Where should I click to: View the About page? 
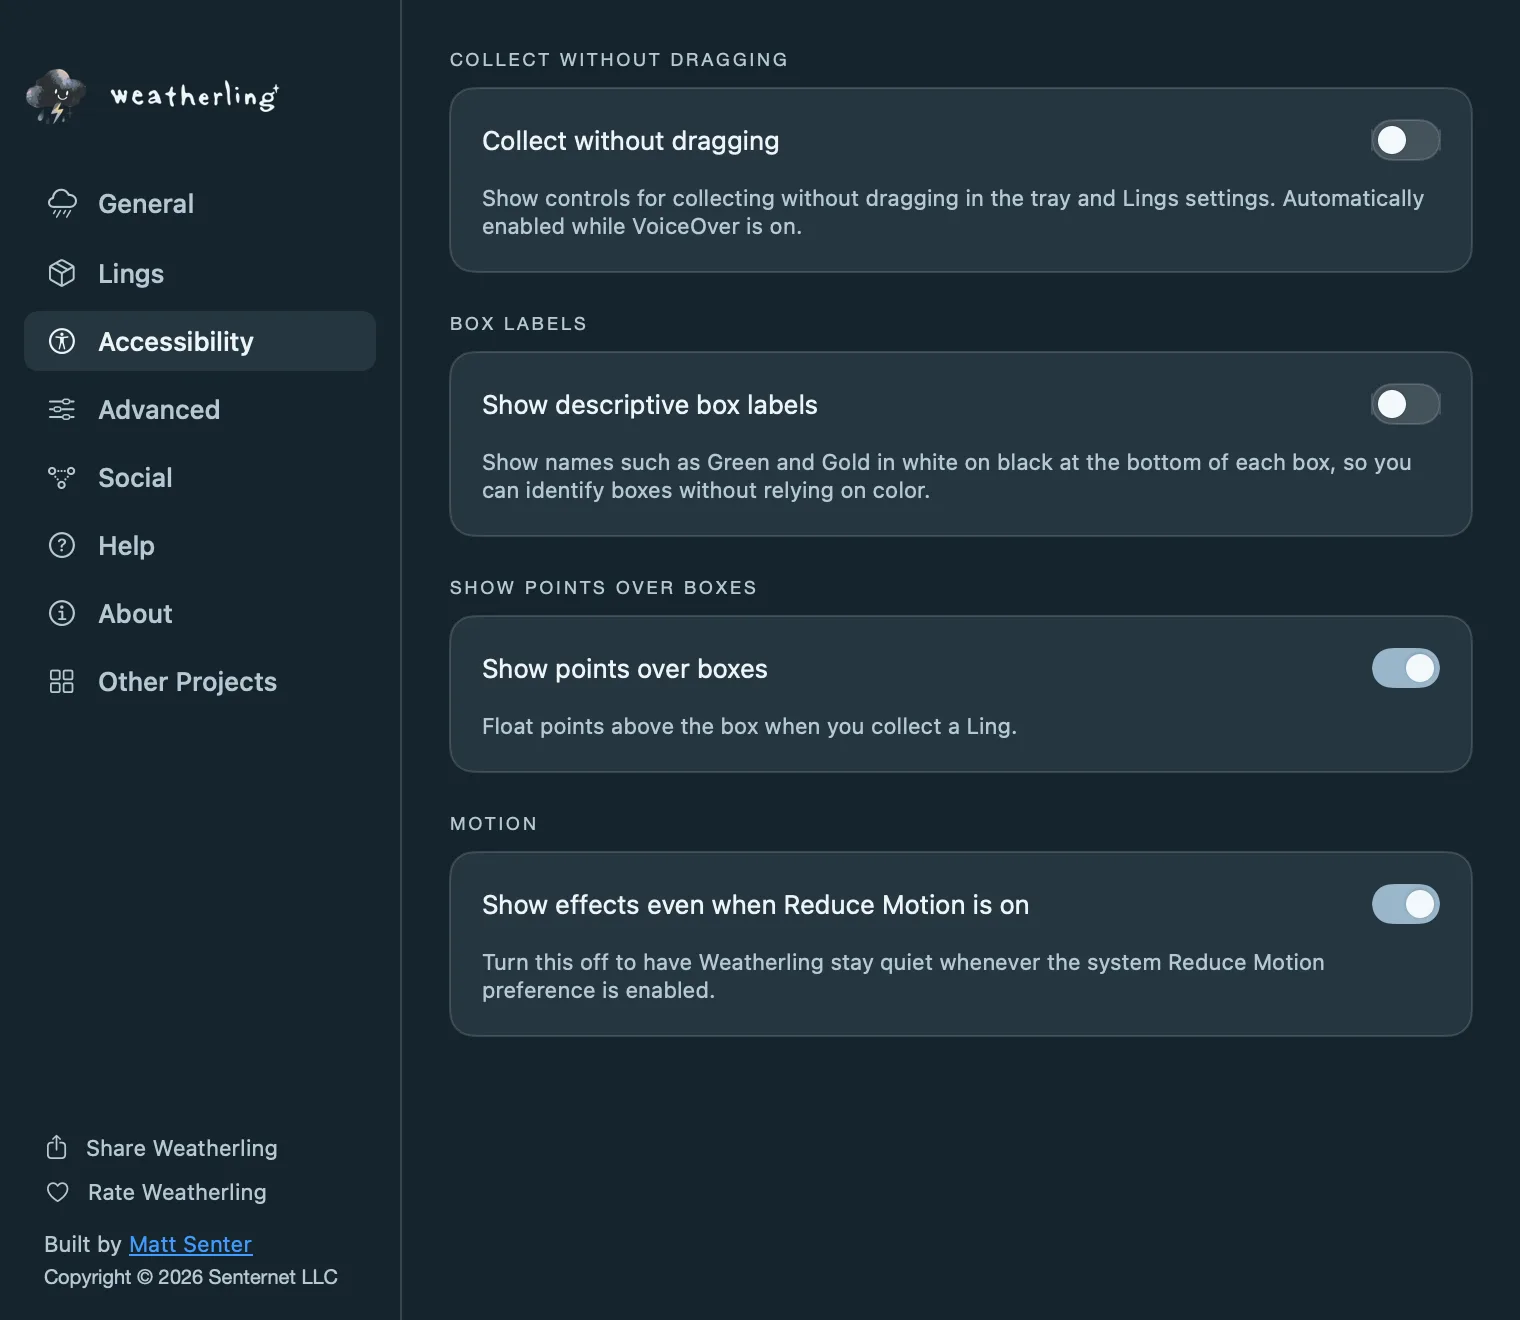[x=200, y=613]
